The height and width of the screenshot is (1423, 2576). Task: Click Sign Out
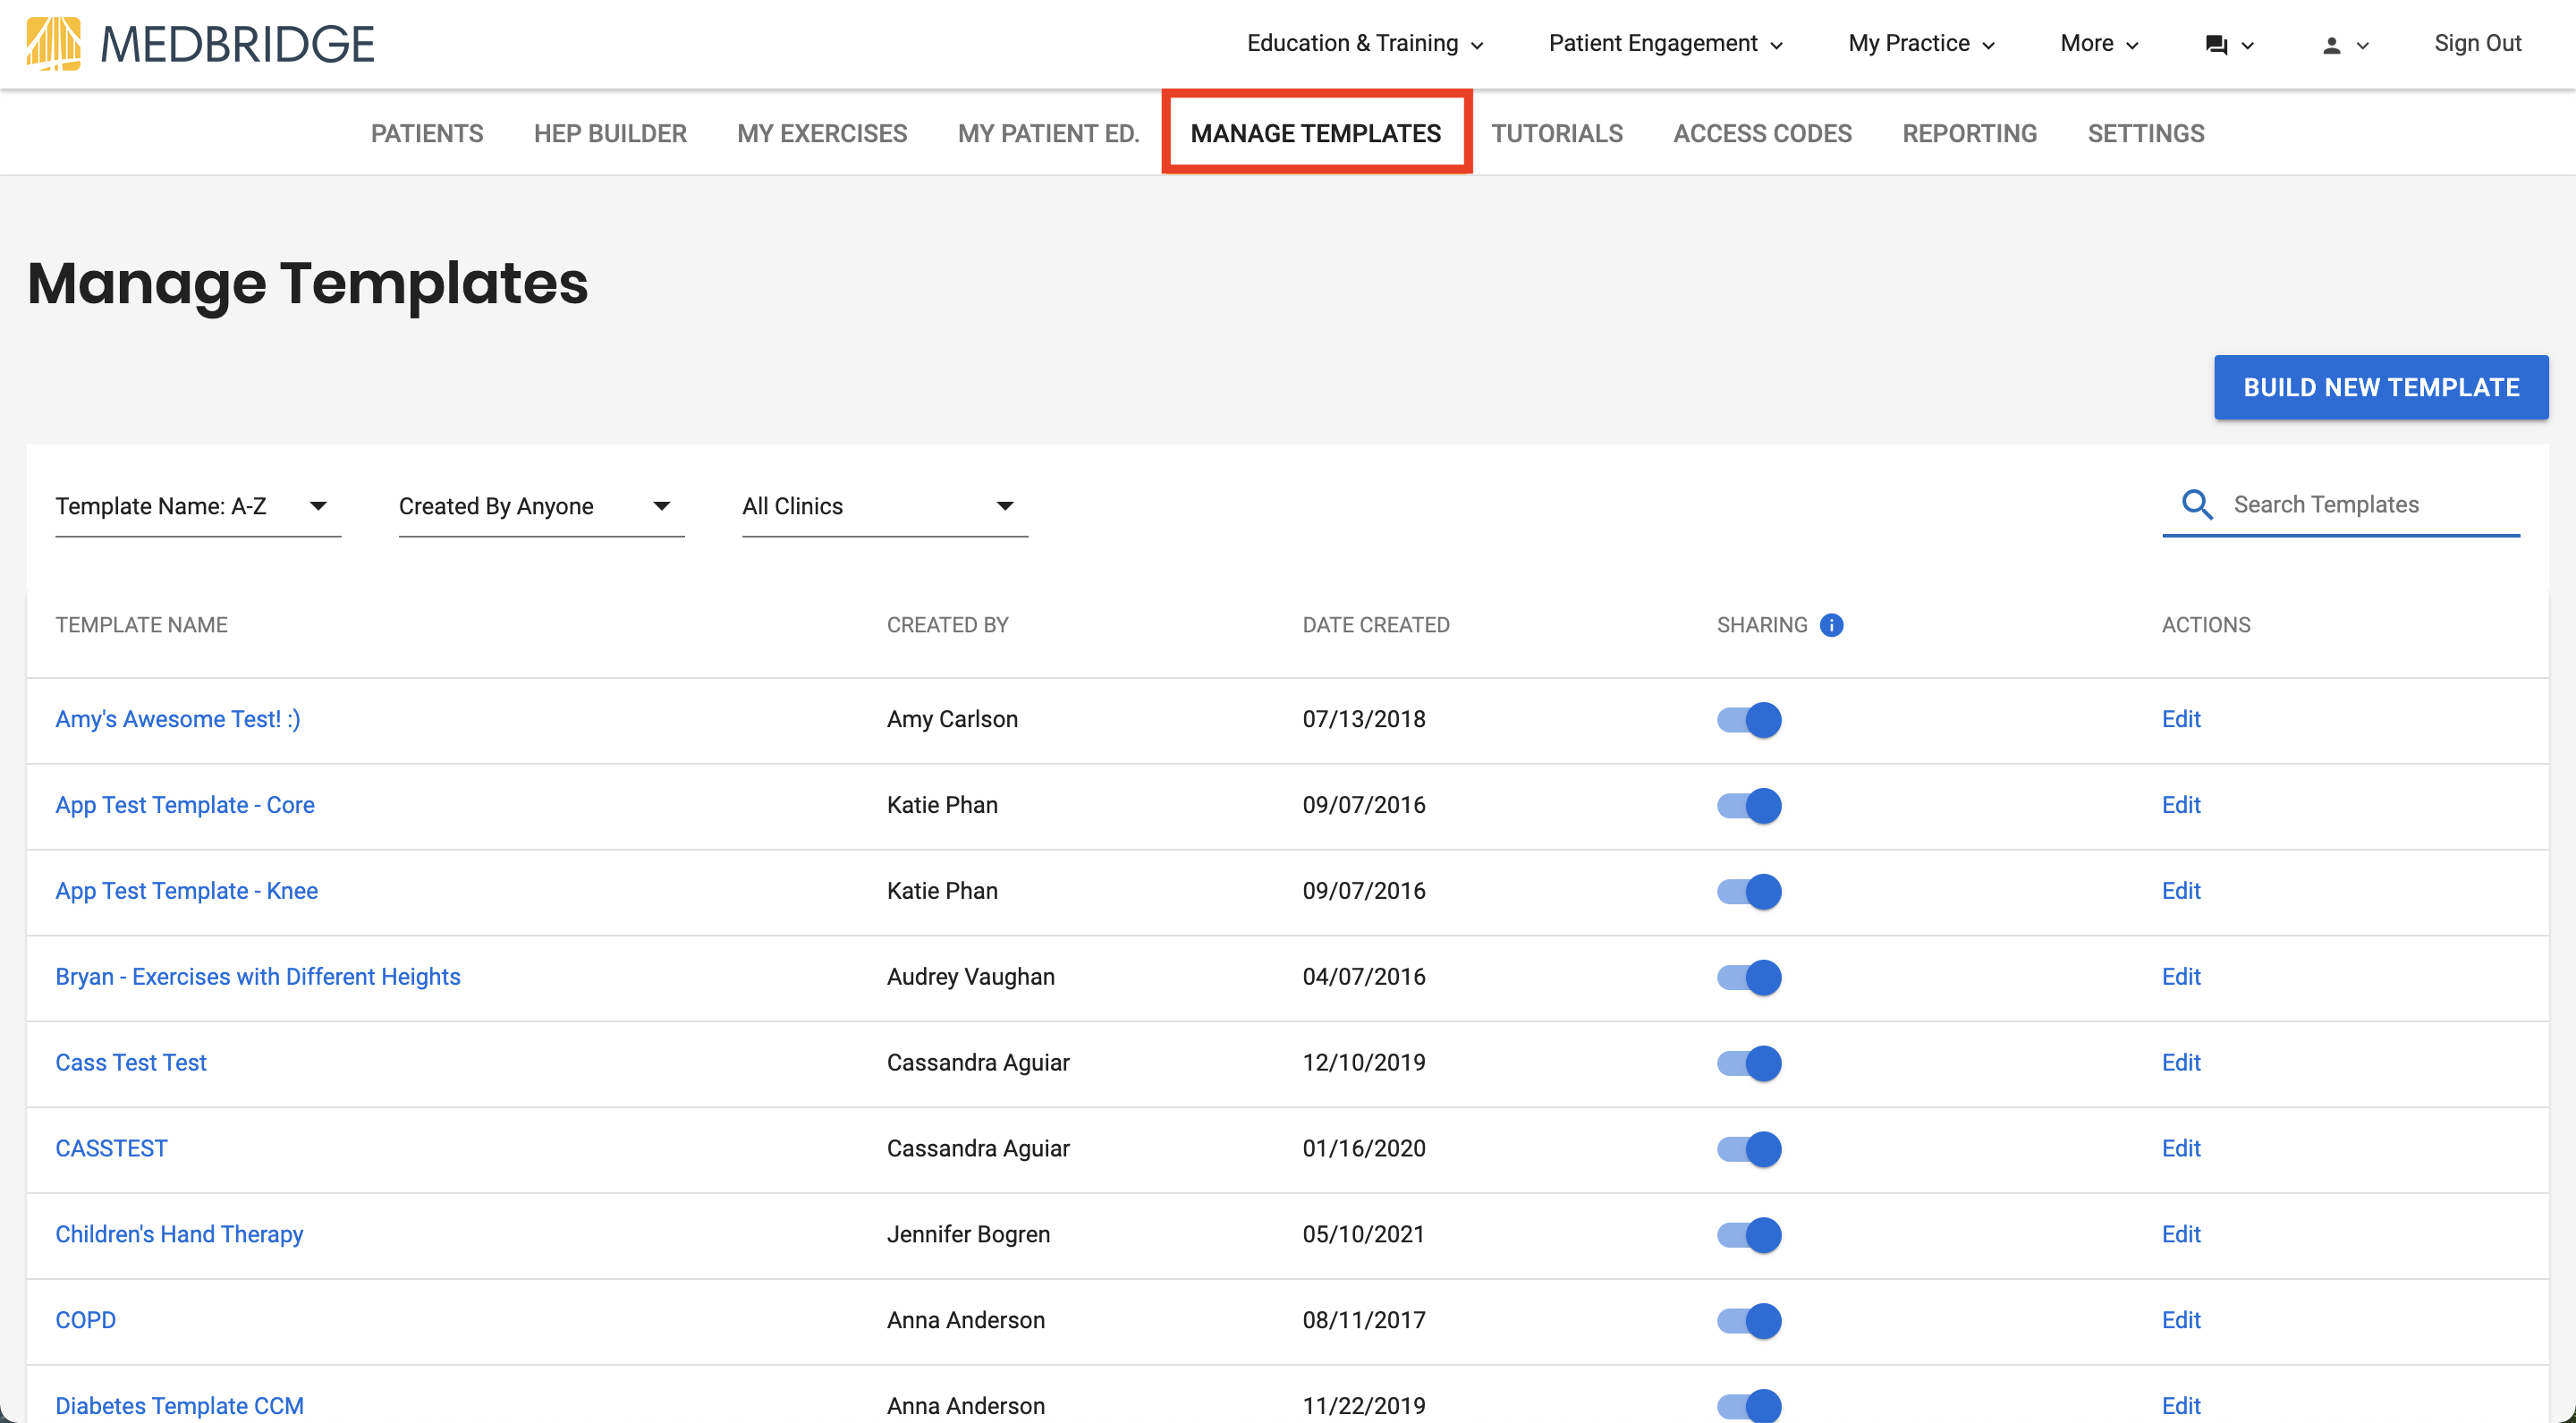click(x=2477, y=43)
